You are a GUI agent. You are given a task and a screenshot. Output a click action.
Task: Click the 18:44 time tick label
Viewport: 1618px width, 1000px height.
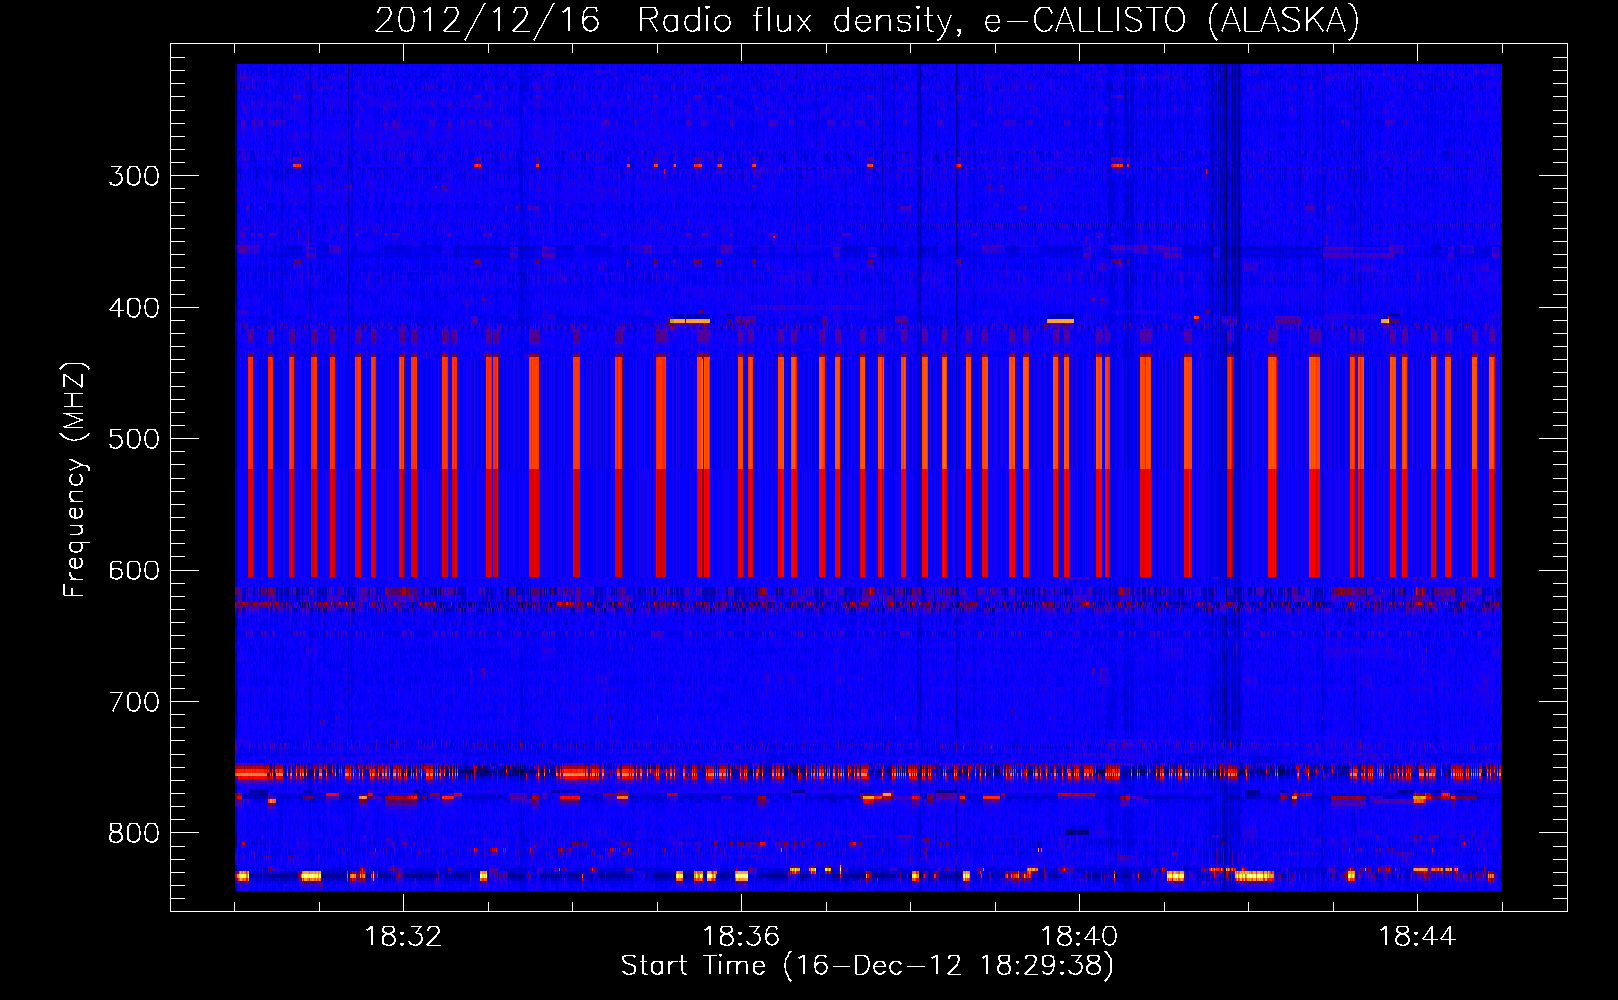pyautogui.click(x=1417, y=936)
